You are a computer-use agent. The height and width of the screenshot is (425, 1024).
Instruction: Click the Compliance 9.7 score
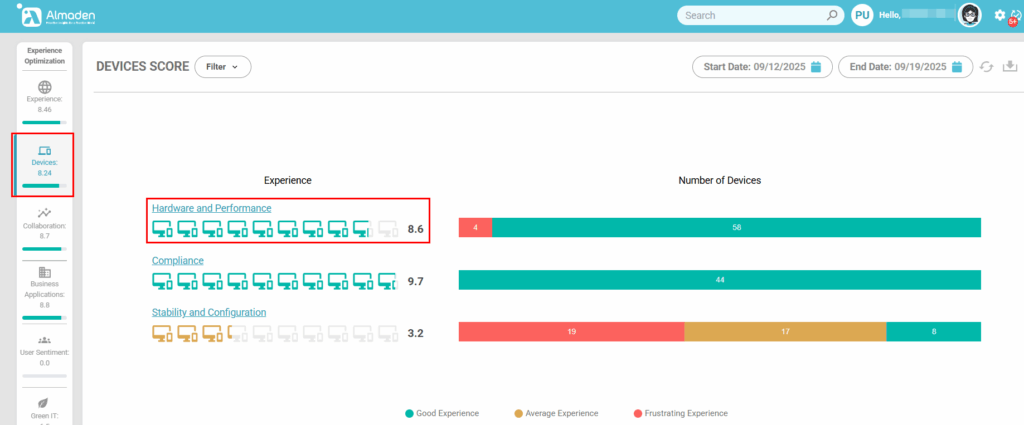coord(415,281)
